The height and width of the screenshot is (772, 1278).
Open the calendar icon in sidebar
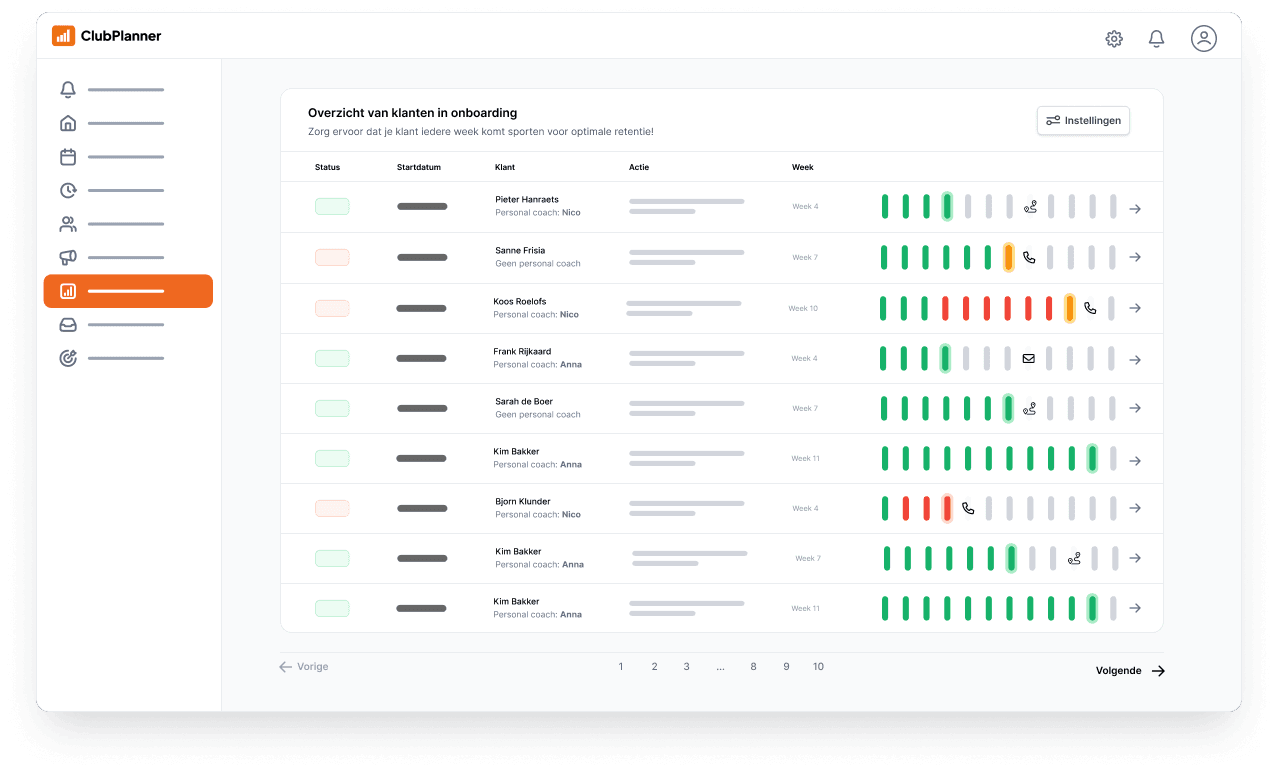point(68,157)
